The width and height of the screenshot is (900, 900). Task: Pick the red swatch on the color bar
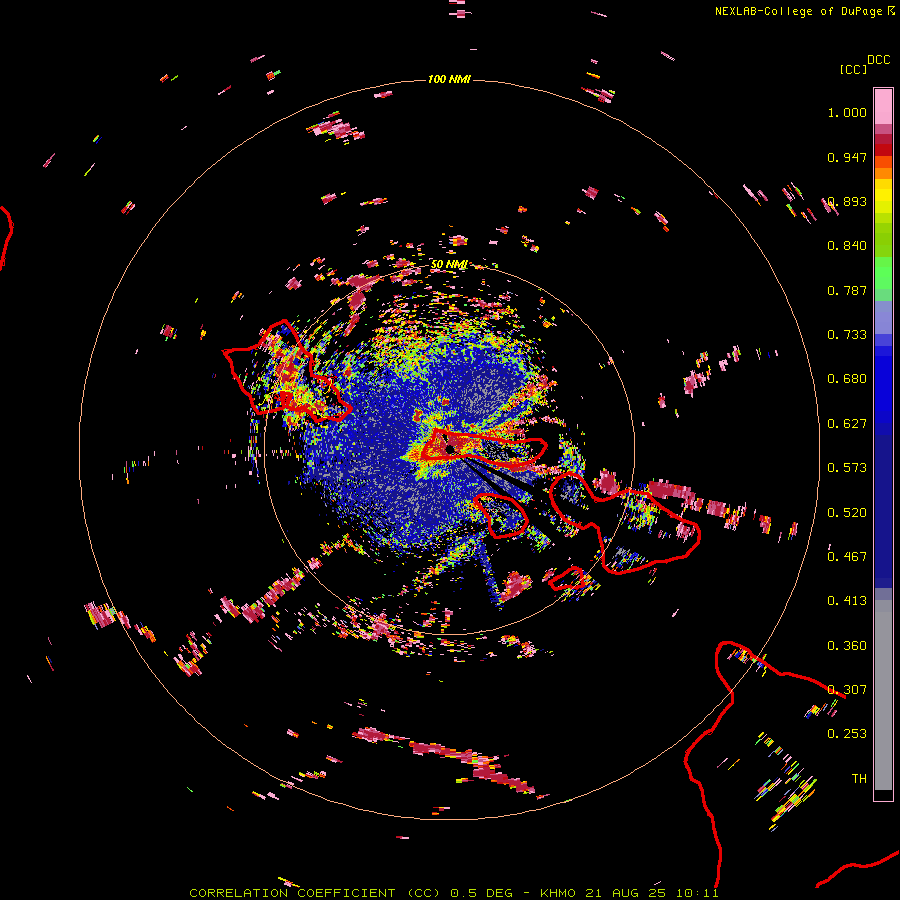point(883,150)
